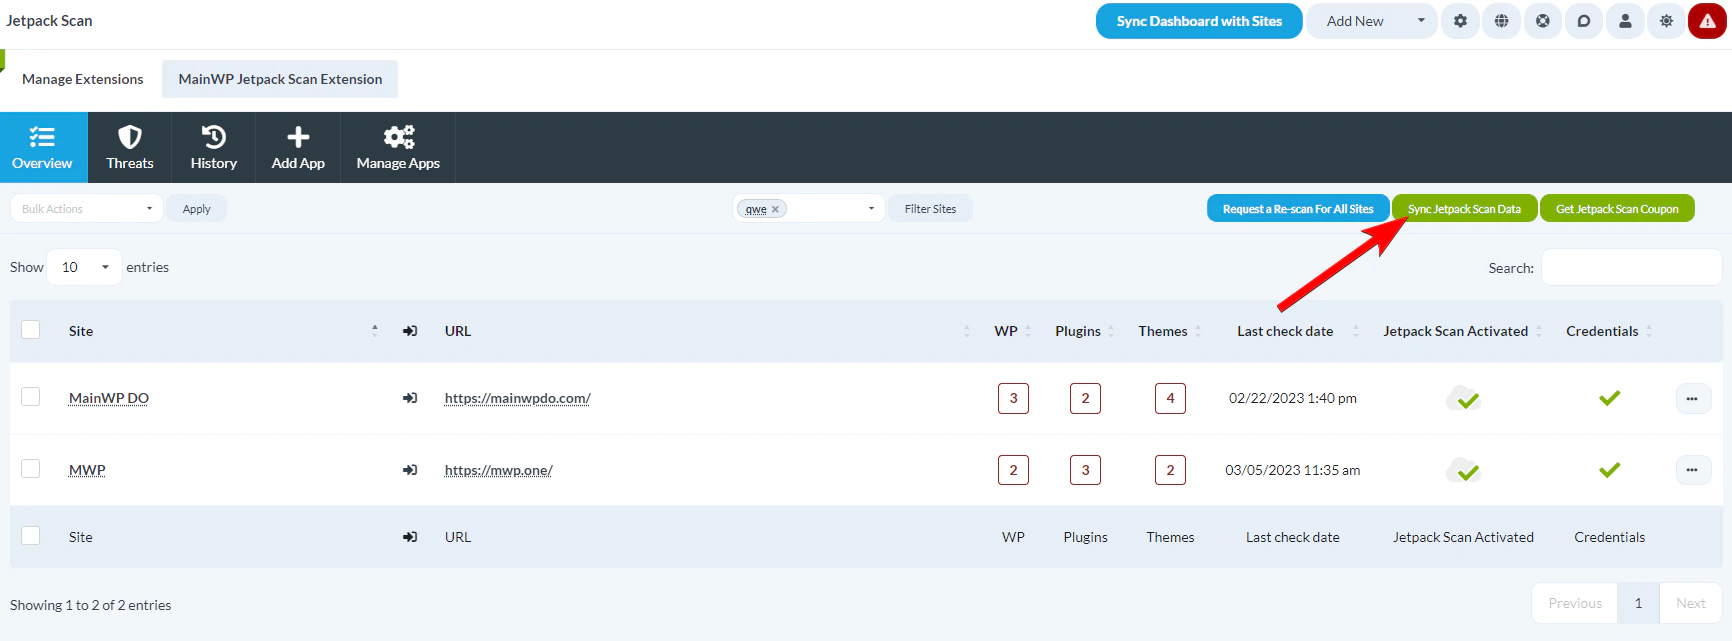Toggle the sun theme icon in header
The height and width of the screenshot is (641, 1732).
(1666, 21)
